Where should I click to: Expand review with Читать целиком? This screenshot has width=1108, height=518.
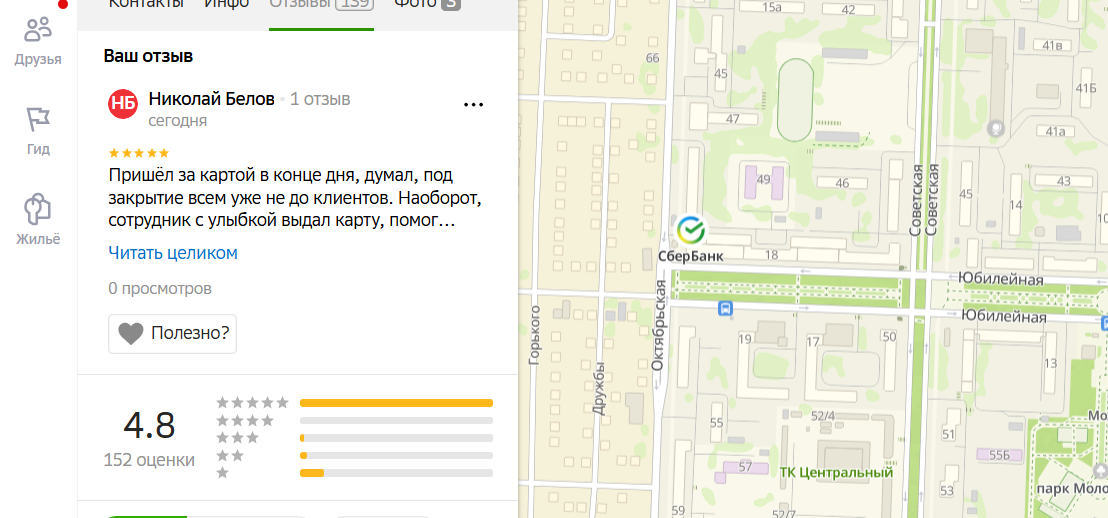[x=173, y=253]
